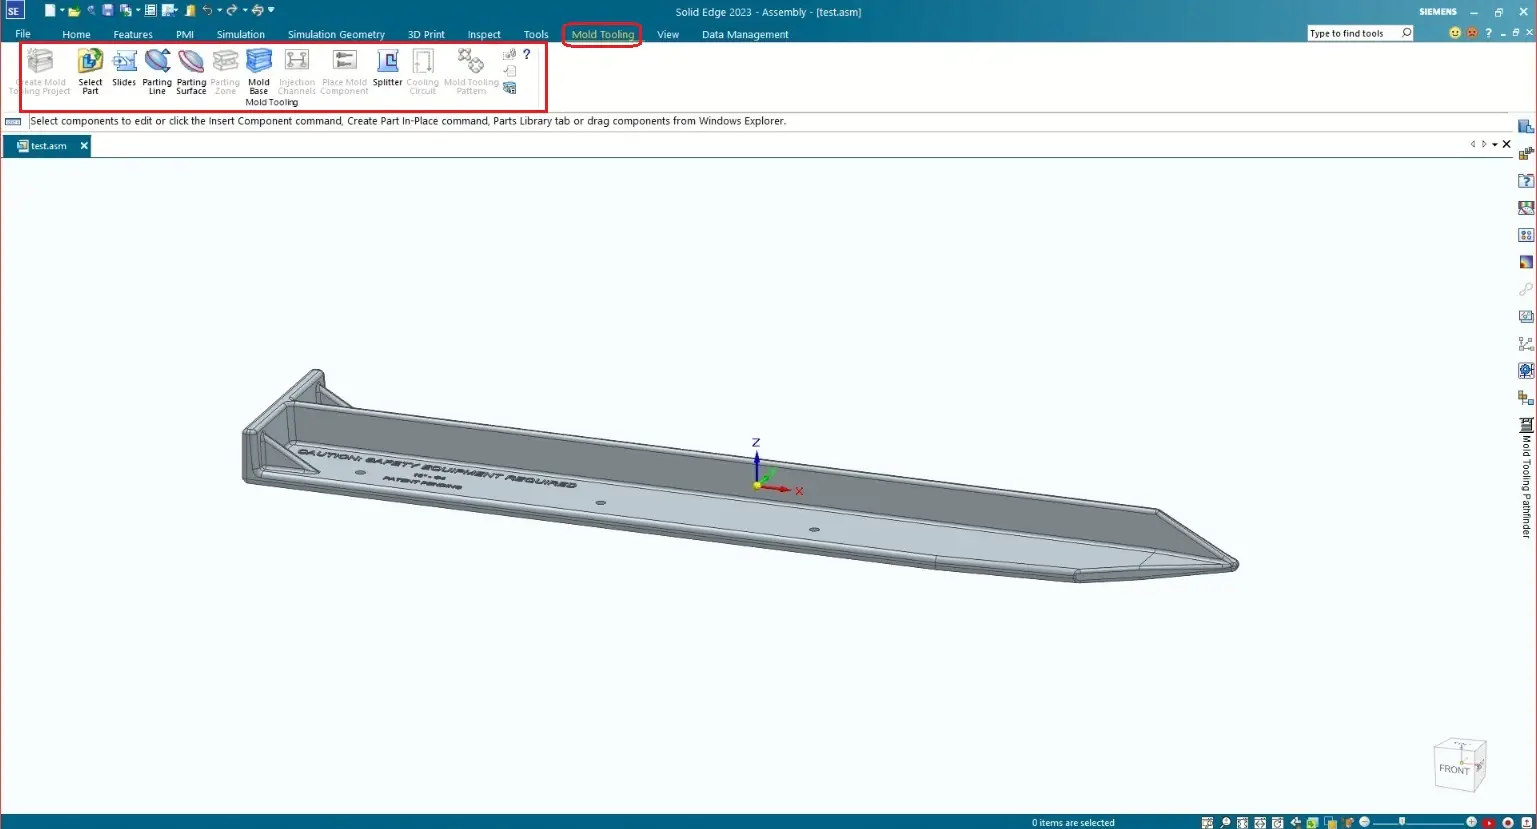Image resolution: width=1537 pixels, height=829 pixels.
Task: Click the SE application button
Action: (15, 10)
